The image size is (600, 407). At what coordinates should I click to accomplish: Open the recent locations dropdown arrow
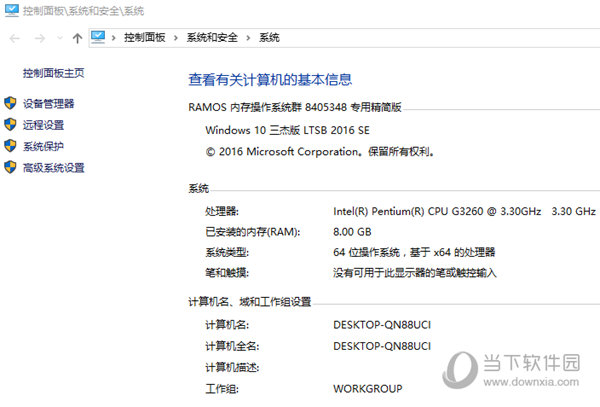point(60,38)
